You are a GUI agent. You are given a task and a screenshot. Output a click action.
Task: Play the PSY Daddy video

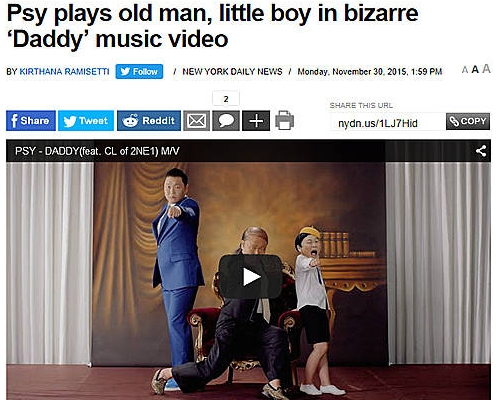(250, 277)
